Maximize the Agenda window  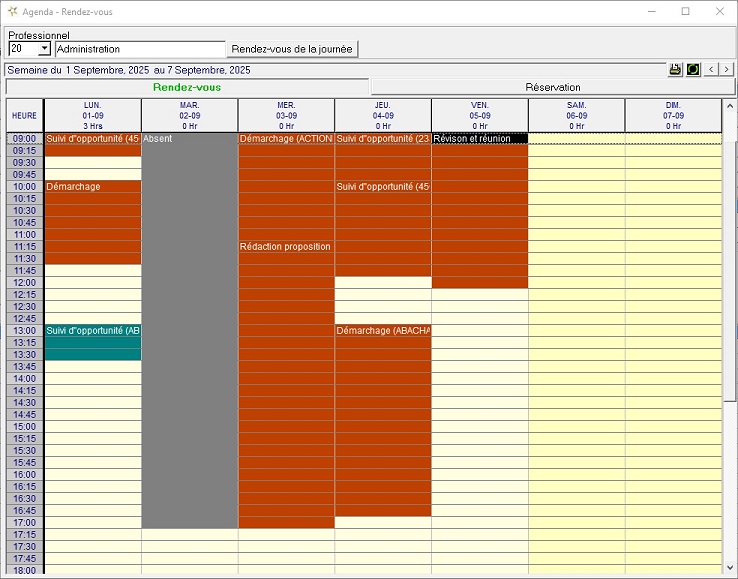click(x=685, y=11)
